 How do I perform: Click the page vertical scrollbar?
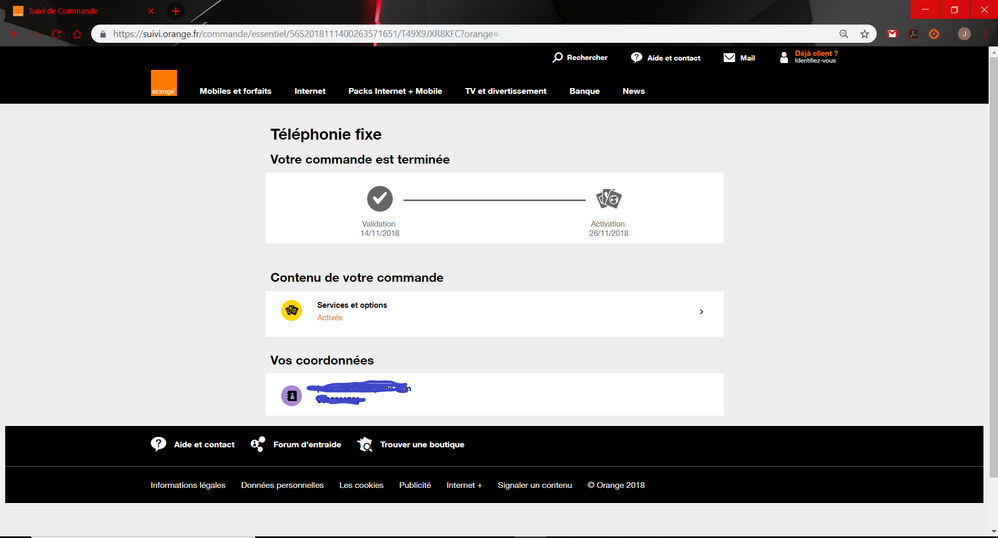(x=994, y=267)
